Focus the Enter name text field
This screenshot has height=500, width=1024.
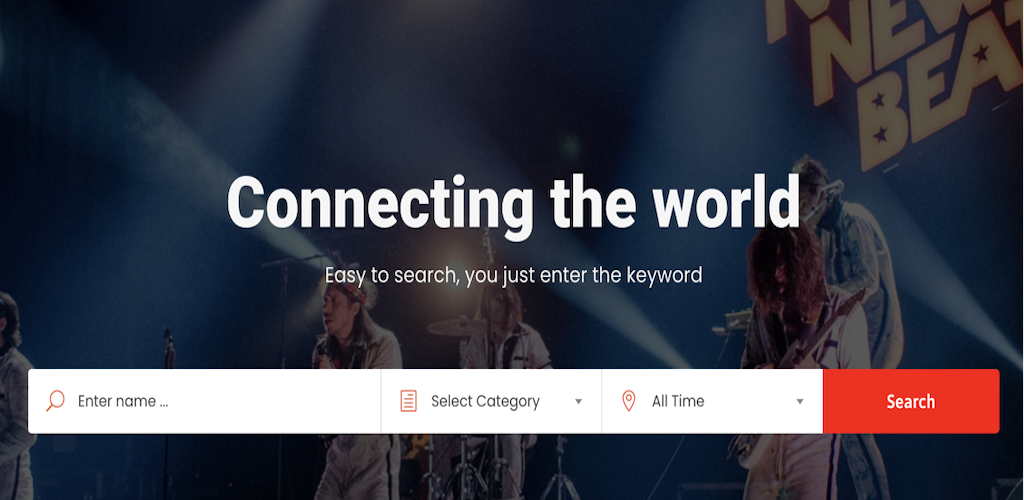[x=222, y=401]
